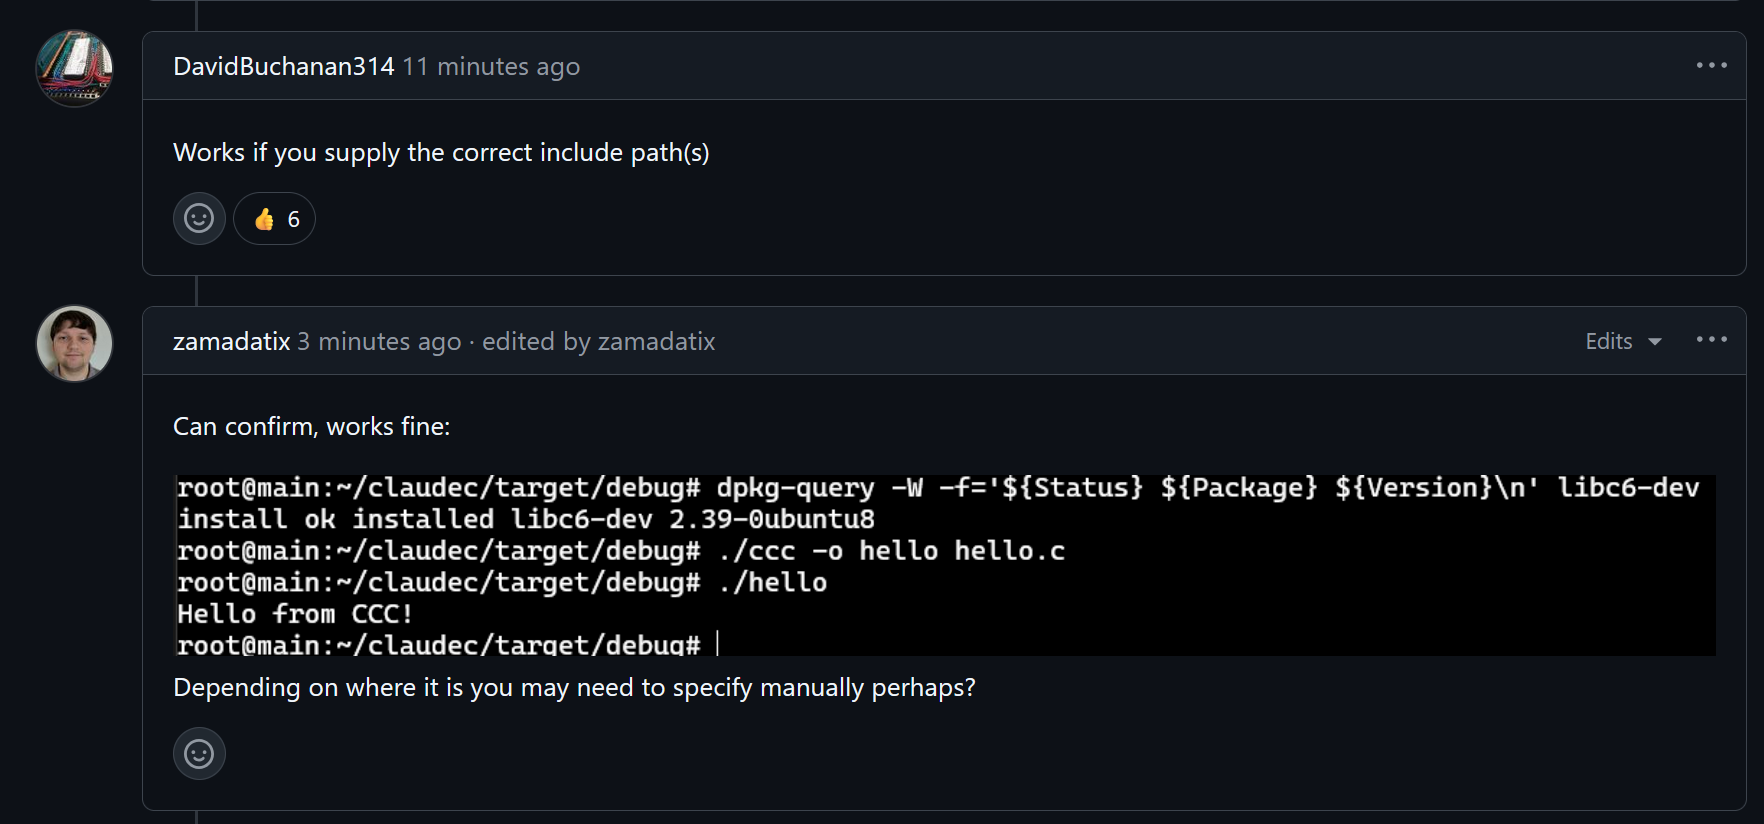Click the "Works if you supply" comment text
Image resolution: width=1764 pixels, height=824 pixels.
tap(441, 152)
